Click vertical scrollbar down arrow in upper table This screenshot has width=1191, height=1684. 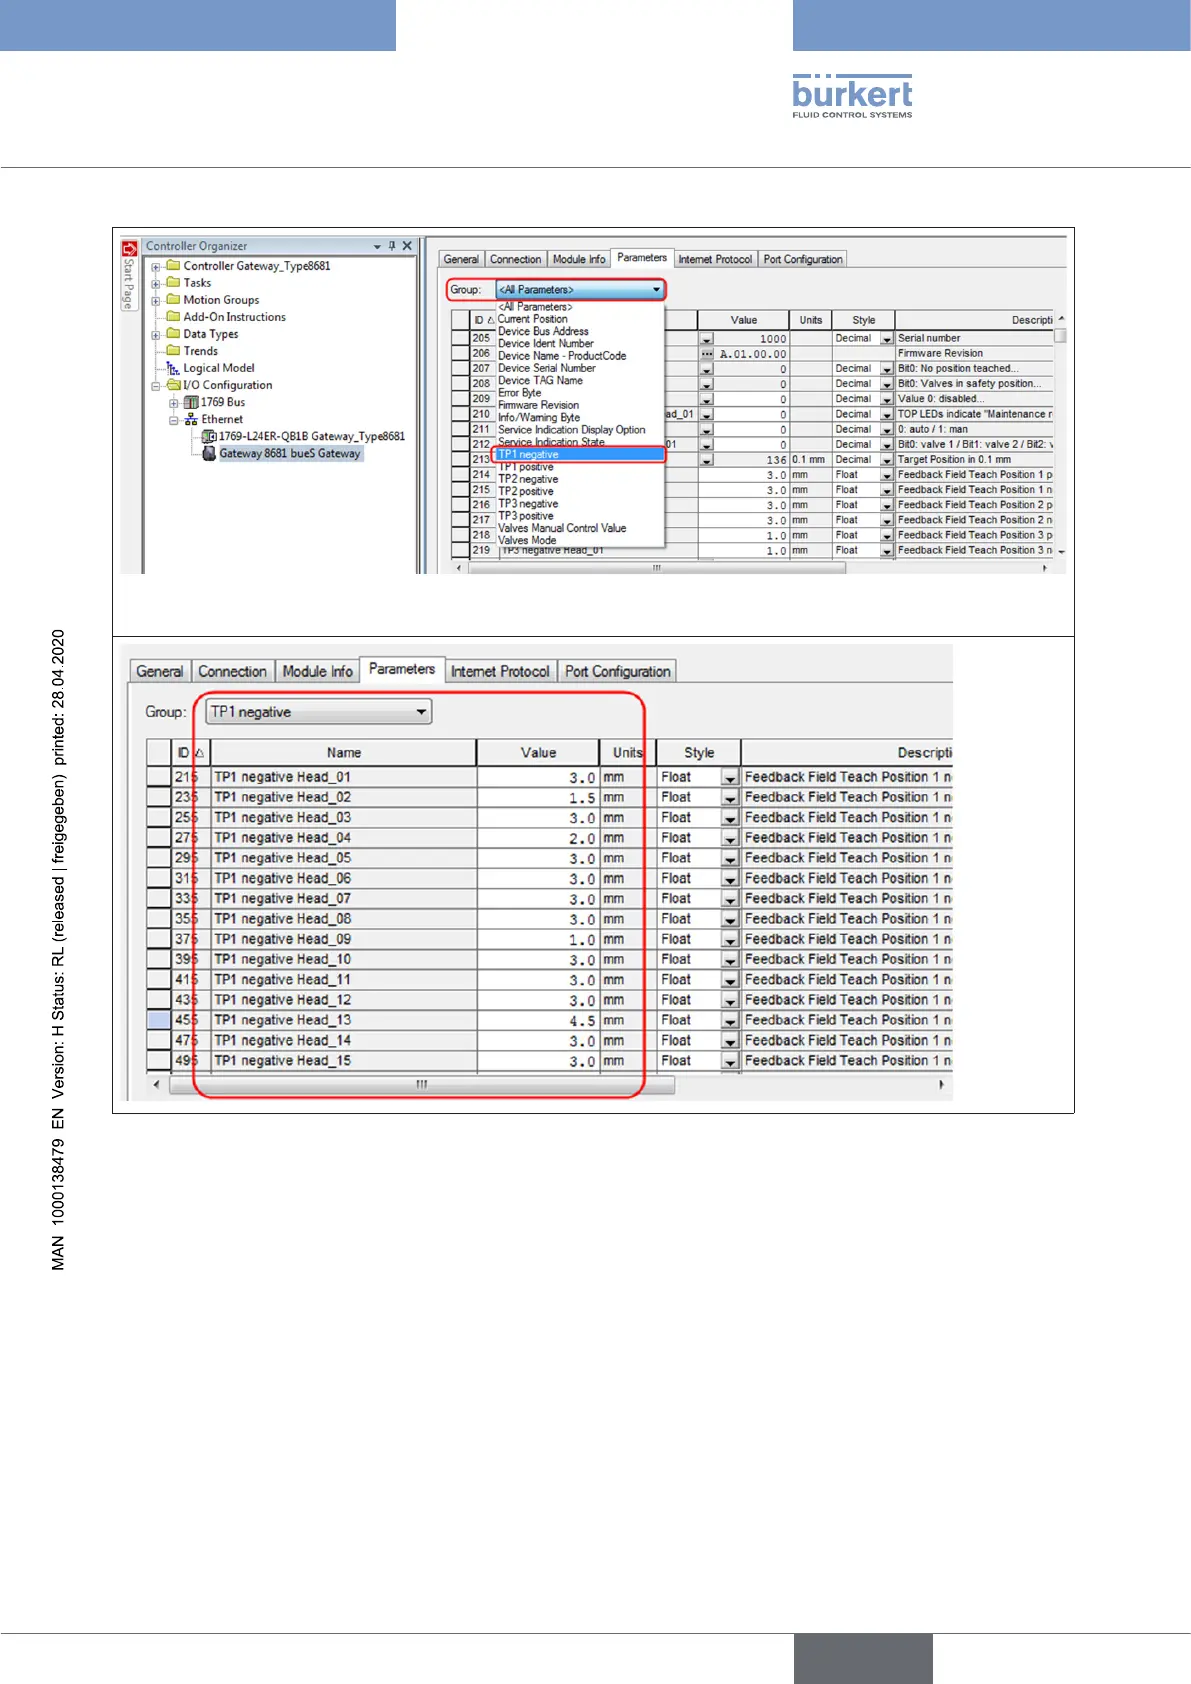pos(1061,551)
